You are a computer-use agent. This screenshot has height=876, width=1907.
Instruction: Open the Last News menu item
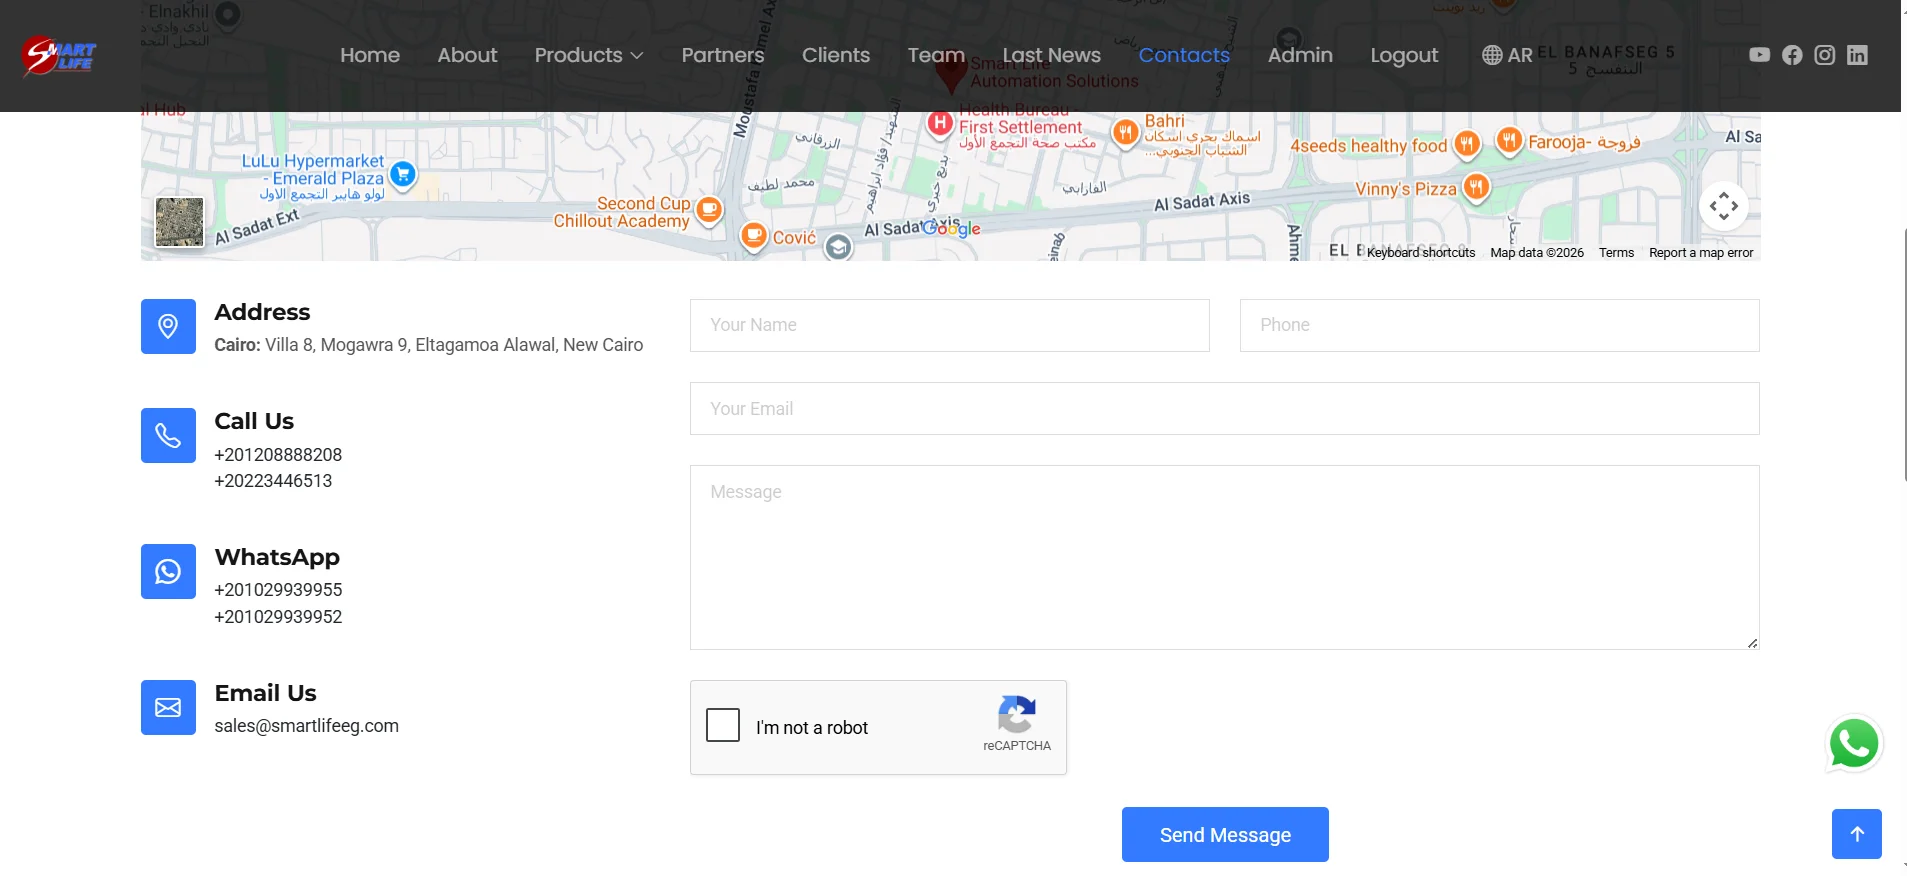click(1052, 55)
